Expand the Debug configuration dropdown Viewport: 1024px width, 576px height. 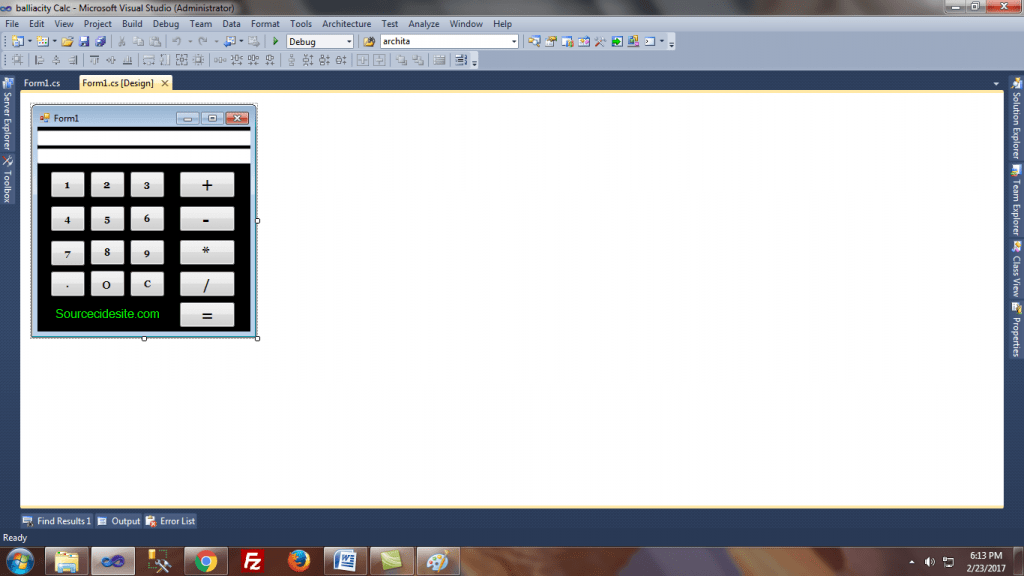click(348, 42)
